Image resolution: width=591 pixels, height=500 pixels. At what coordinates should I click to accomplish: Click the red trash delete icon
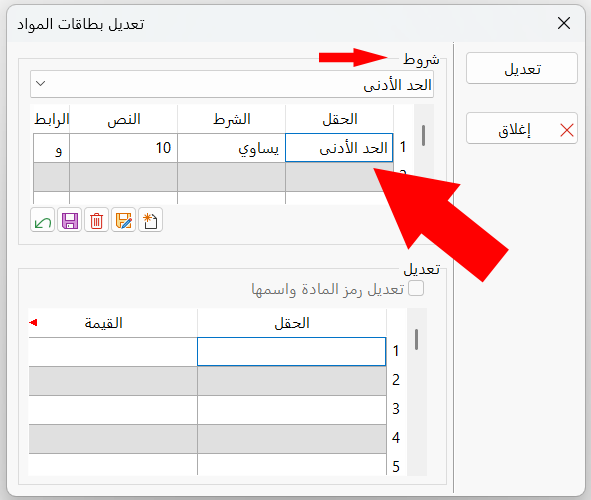click(x=96, y=220)
